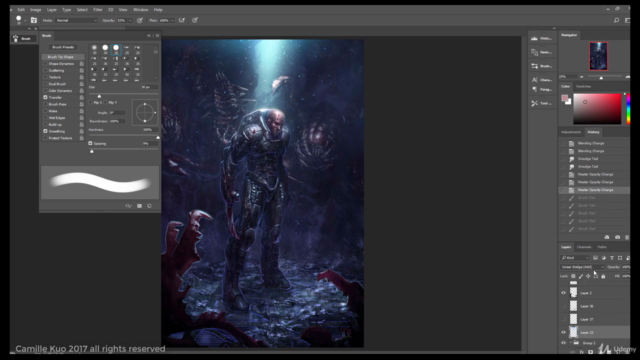Open the Flow dropdown arrow in options bar

pyautogui.click(x=172, y=20)
